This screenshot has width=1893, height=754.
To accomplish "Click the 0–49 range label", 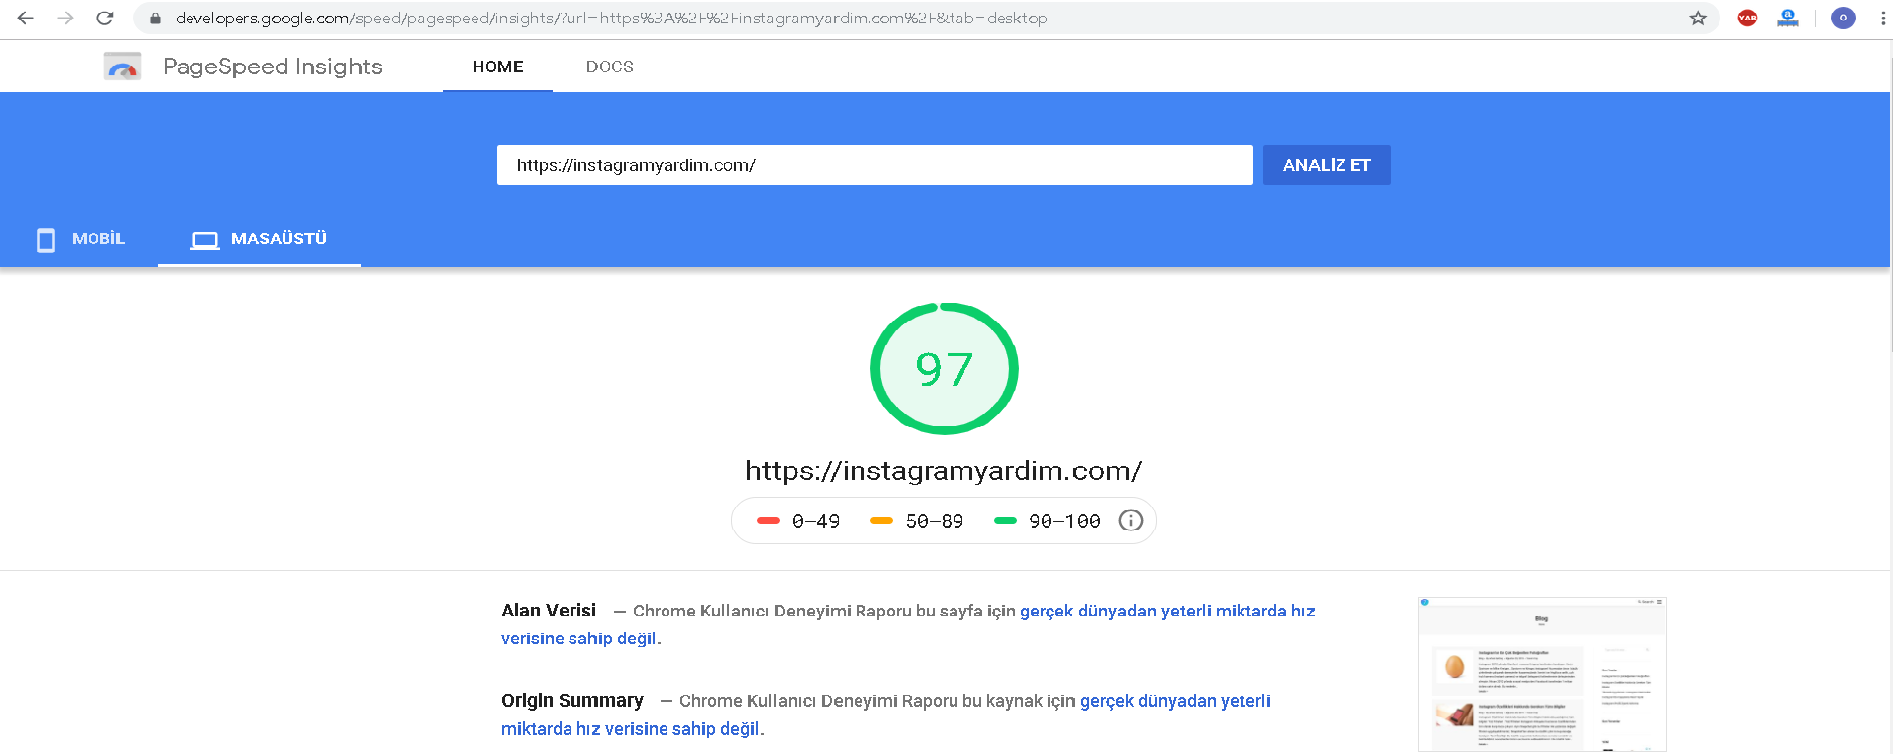I will pos(816,521).
